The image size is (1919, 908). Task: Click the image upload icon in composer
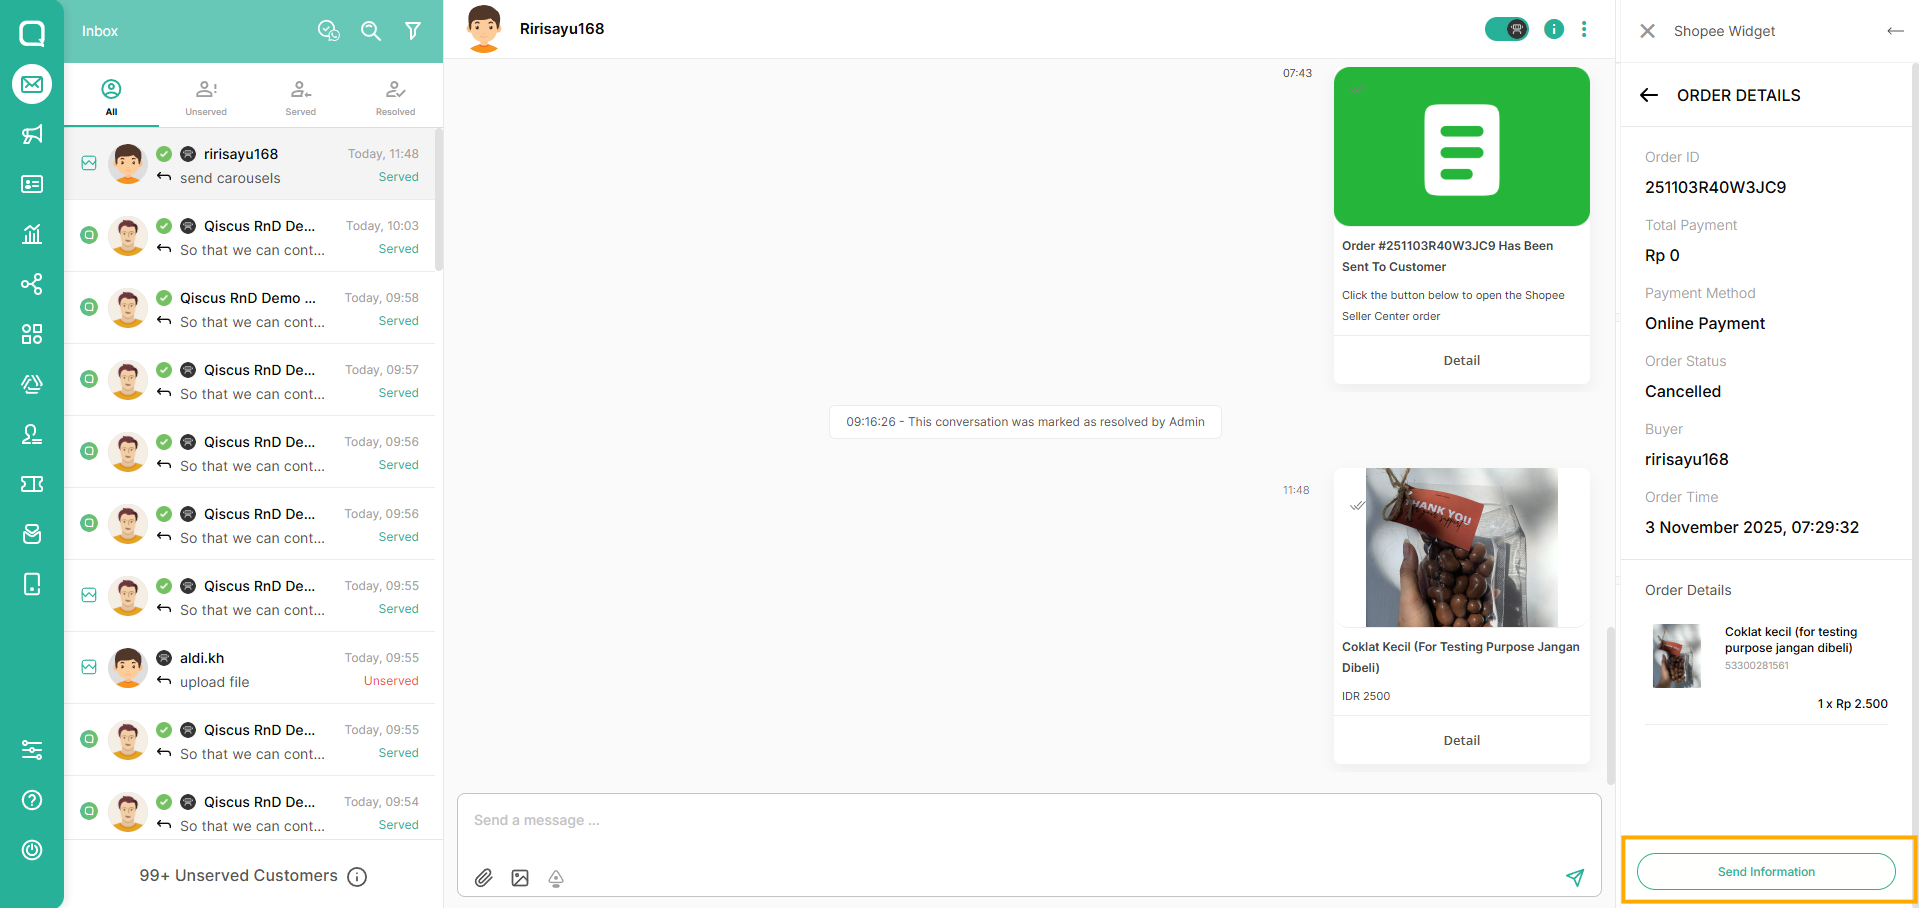coord(520,878)
